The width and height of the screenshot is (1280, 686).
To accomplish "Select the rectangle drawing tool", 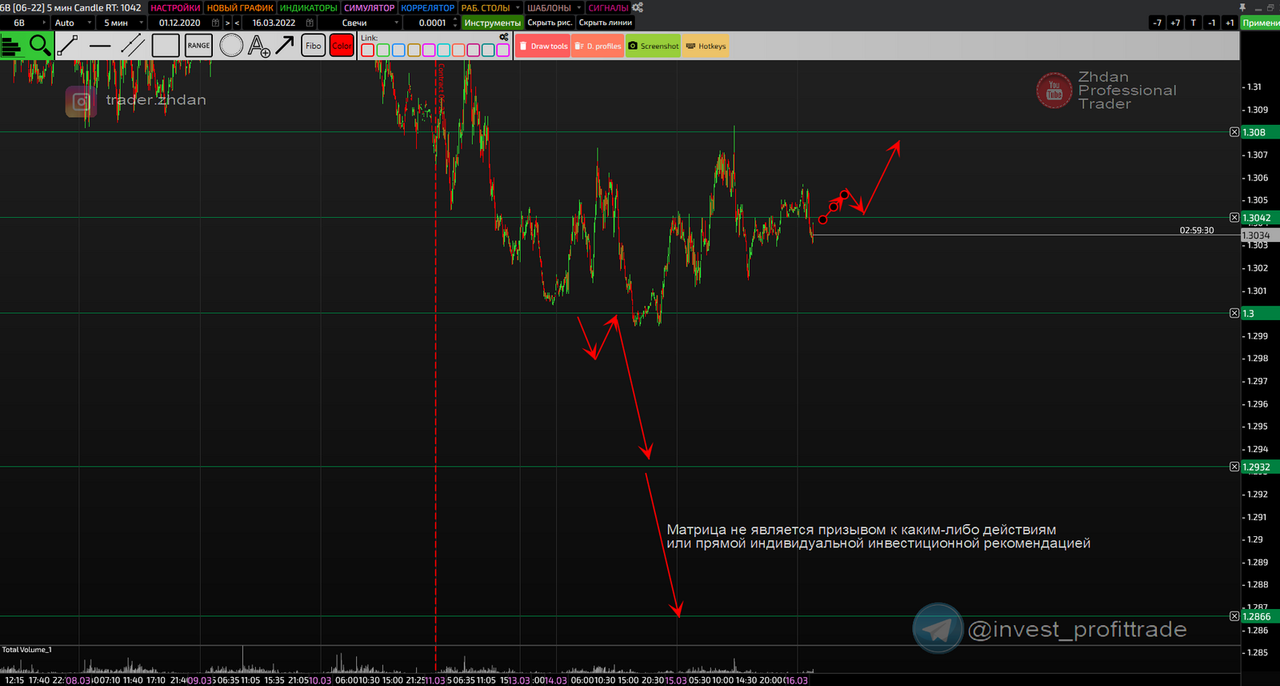I will (x=165, y=45).
